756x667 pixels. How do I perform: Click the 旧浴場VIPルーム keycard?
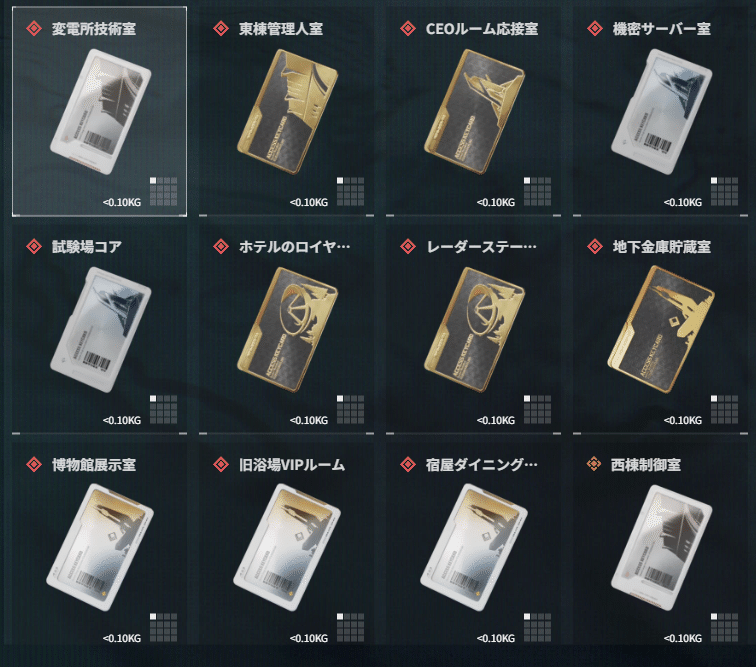pyautogui.click(x=287, y=547)
